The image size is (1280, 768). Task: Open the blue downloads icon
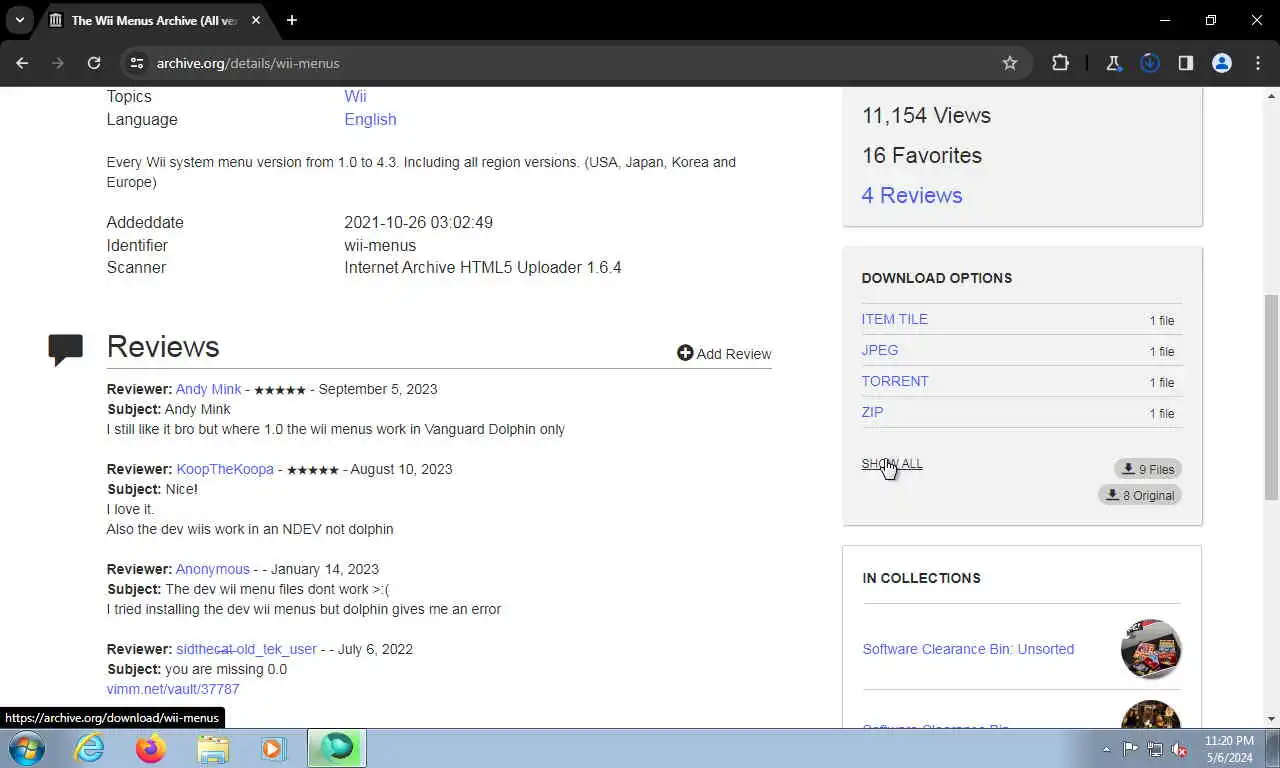click(x=1150, y=63)
